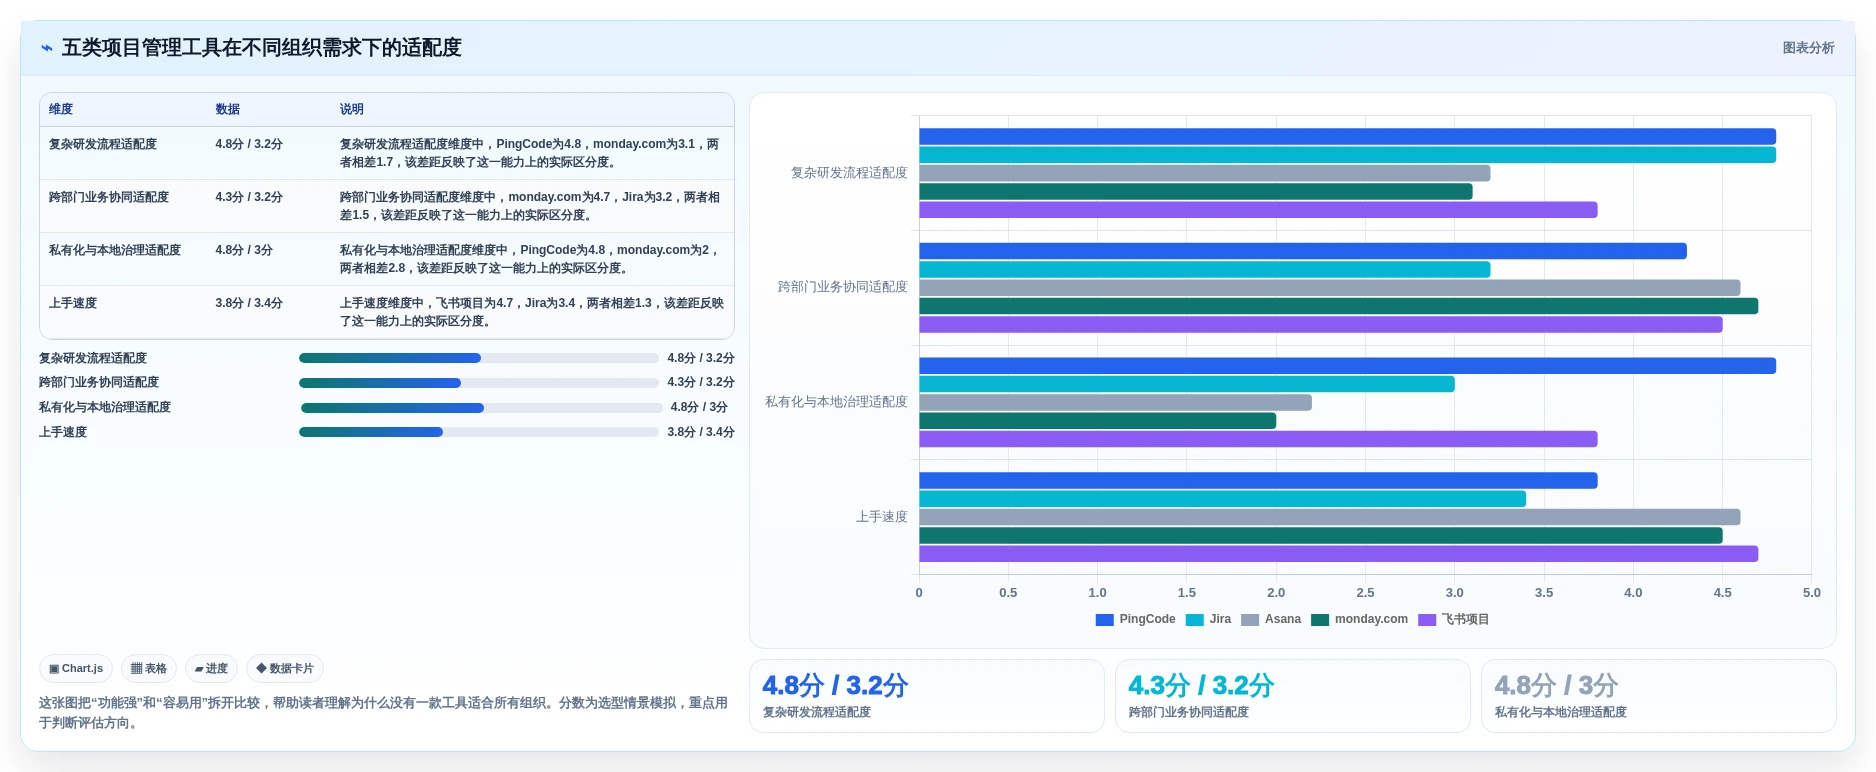This screenshot has width=1876, height=772.
Task: Click the table description starting 私有化与本地治理适配度维度中
Action: [x=529, y=259]
